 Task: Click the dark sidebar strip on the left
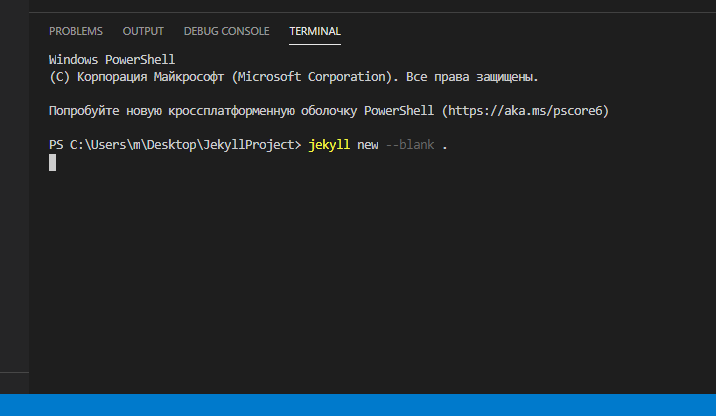click(14, 200)
